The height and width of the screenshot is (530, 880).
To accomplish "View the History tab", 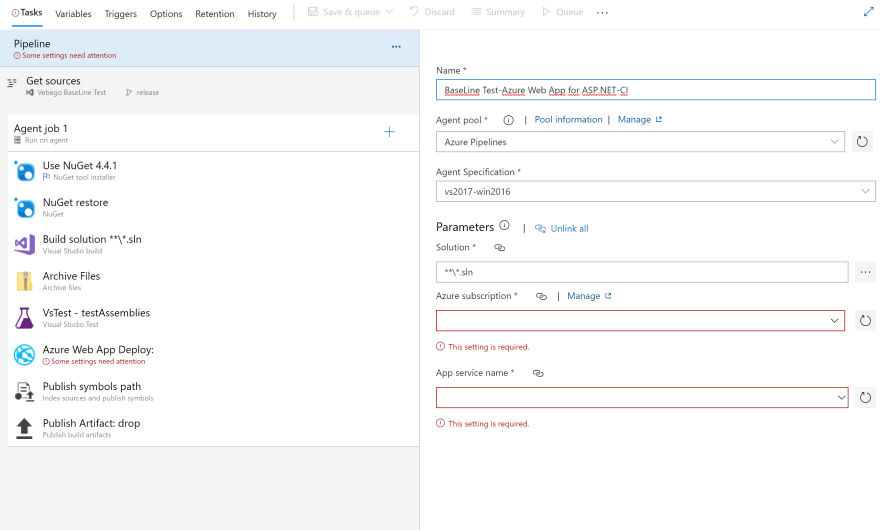I will 262,13.
